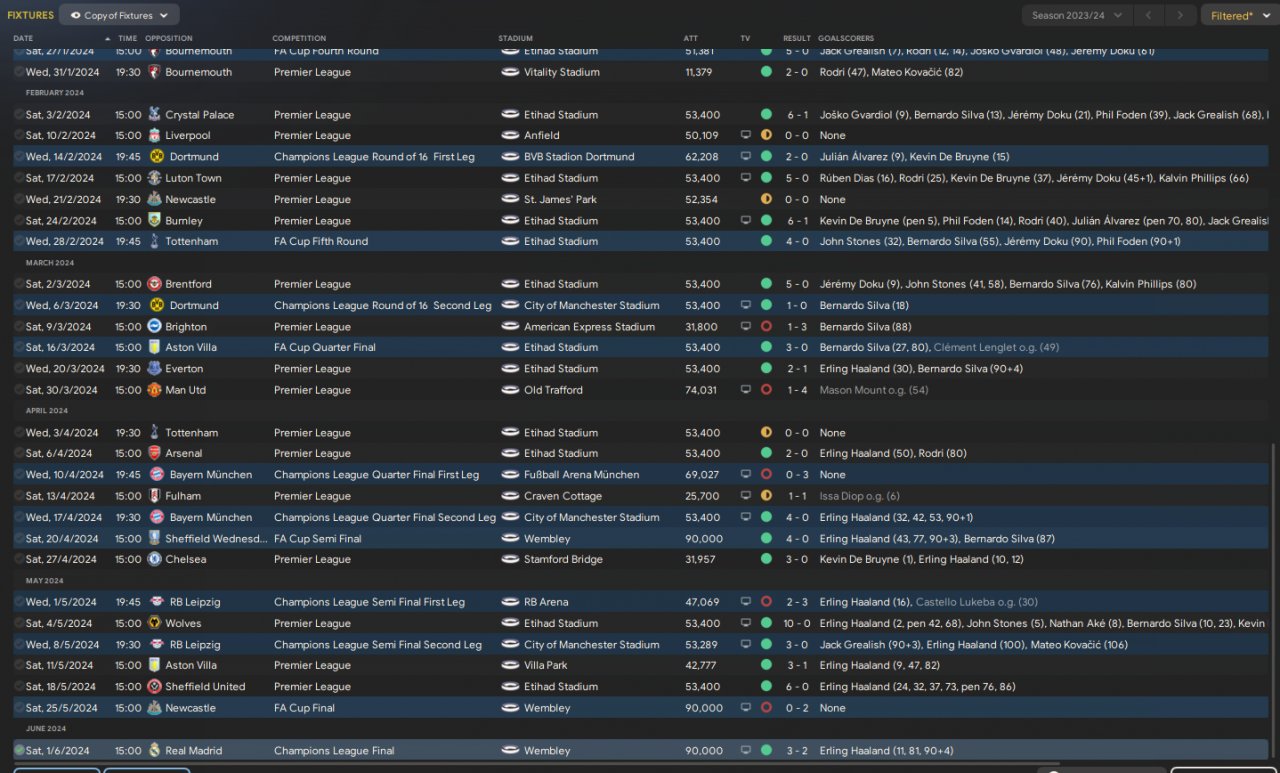Open the Sheffield Wednesday opposition link
The image size is (1280, 773).
tap(216, 539)
